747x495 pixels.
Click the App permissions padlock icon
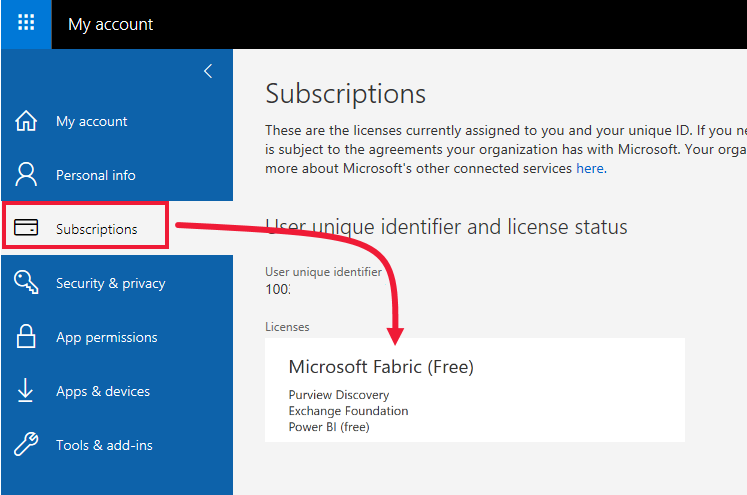coord(26,337)
